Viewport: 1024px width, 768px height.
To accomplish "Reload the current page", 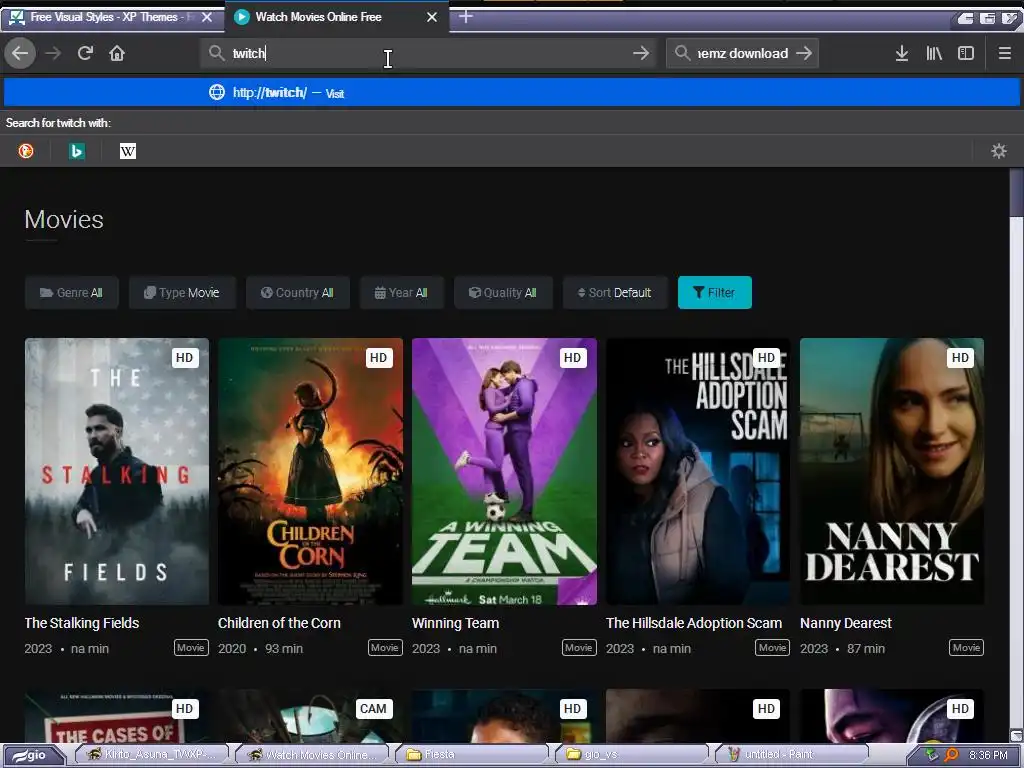I will click(85, 53).
